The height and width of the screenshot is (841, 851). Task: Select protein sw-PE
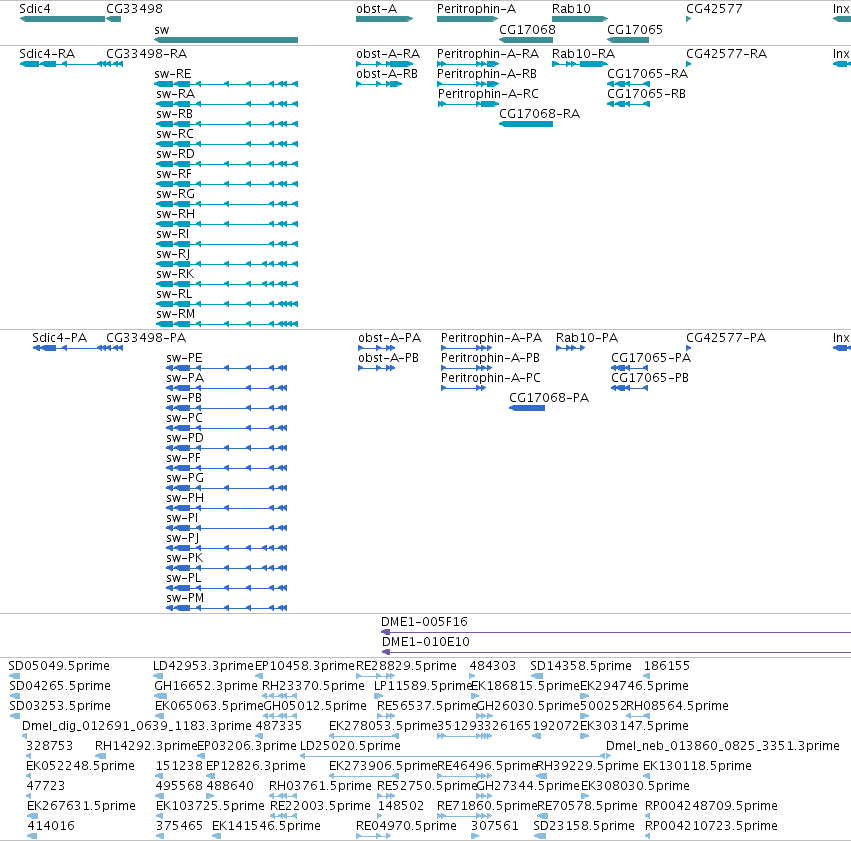pyautogui.click(x=226, y=368)
